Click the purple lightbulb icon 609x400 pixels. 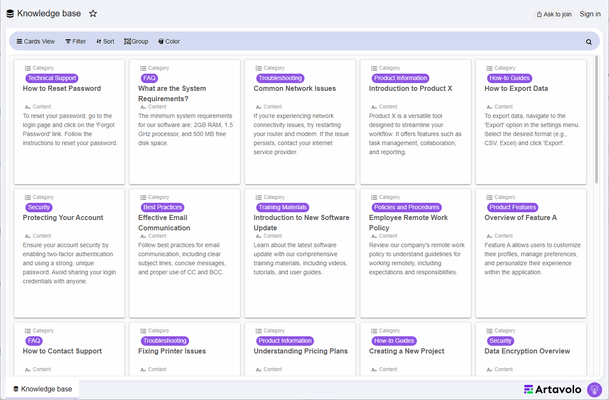point(593,389)
